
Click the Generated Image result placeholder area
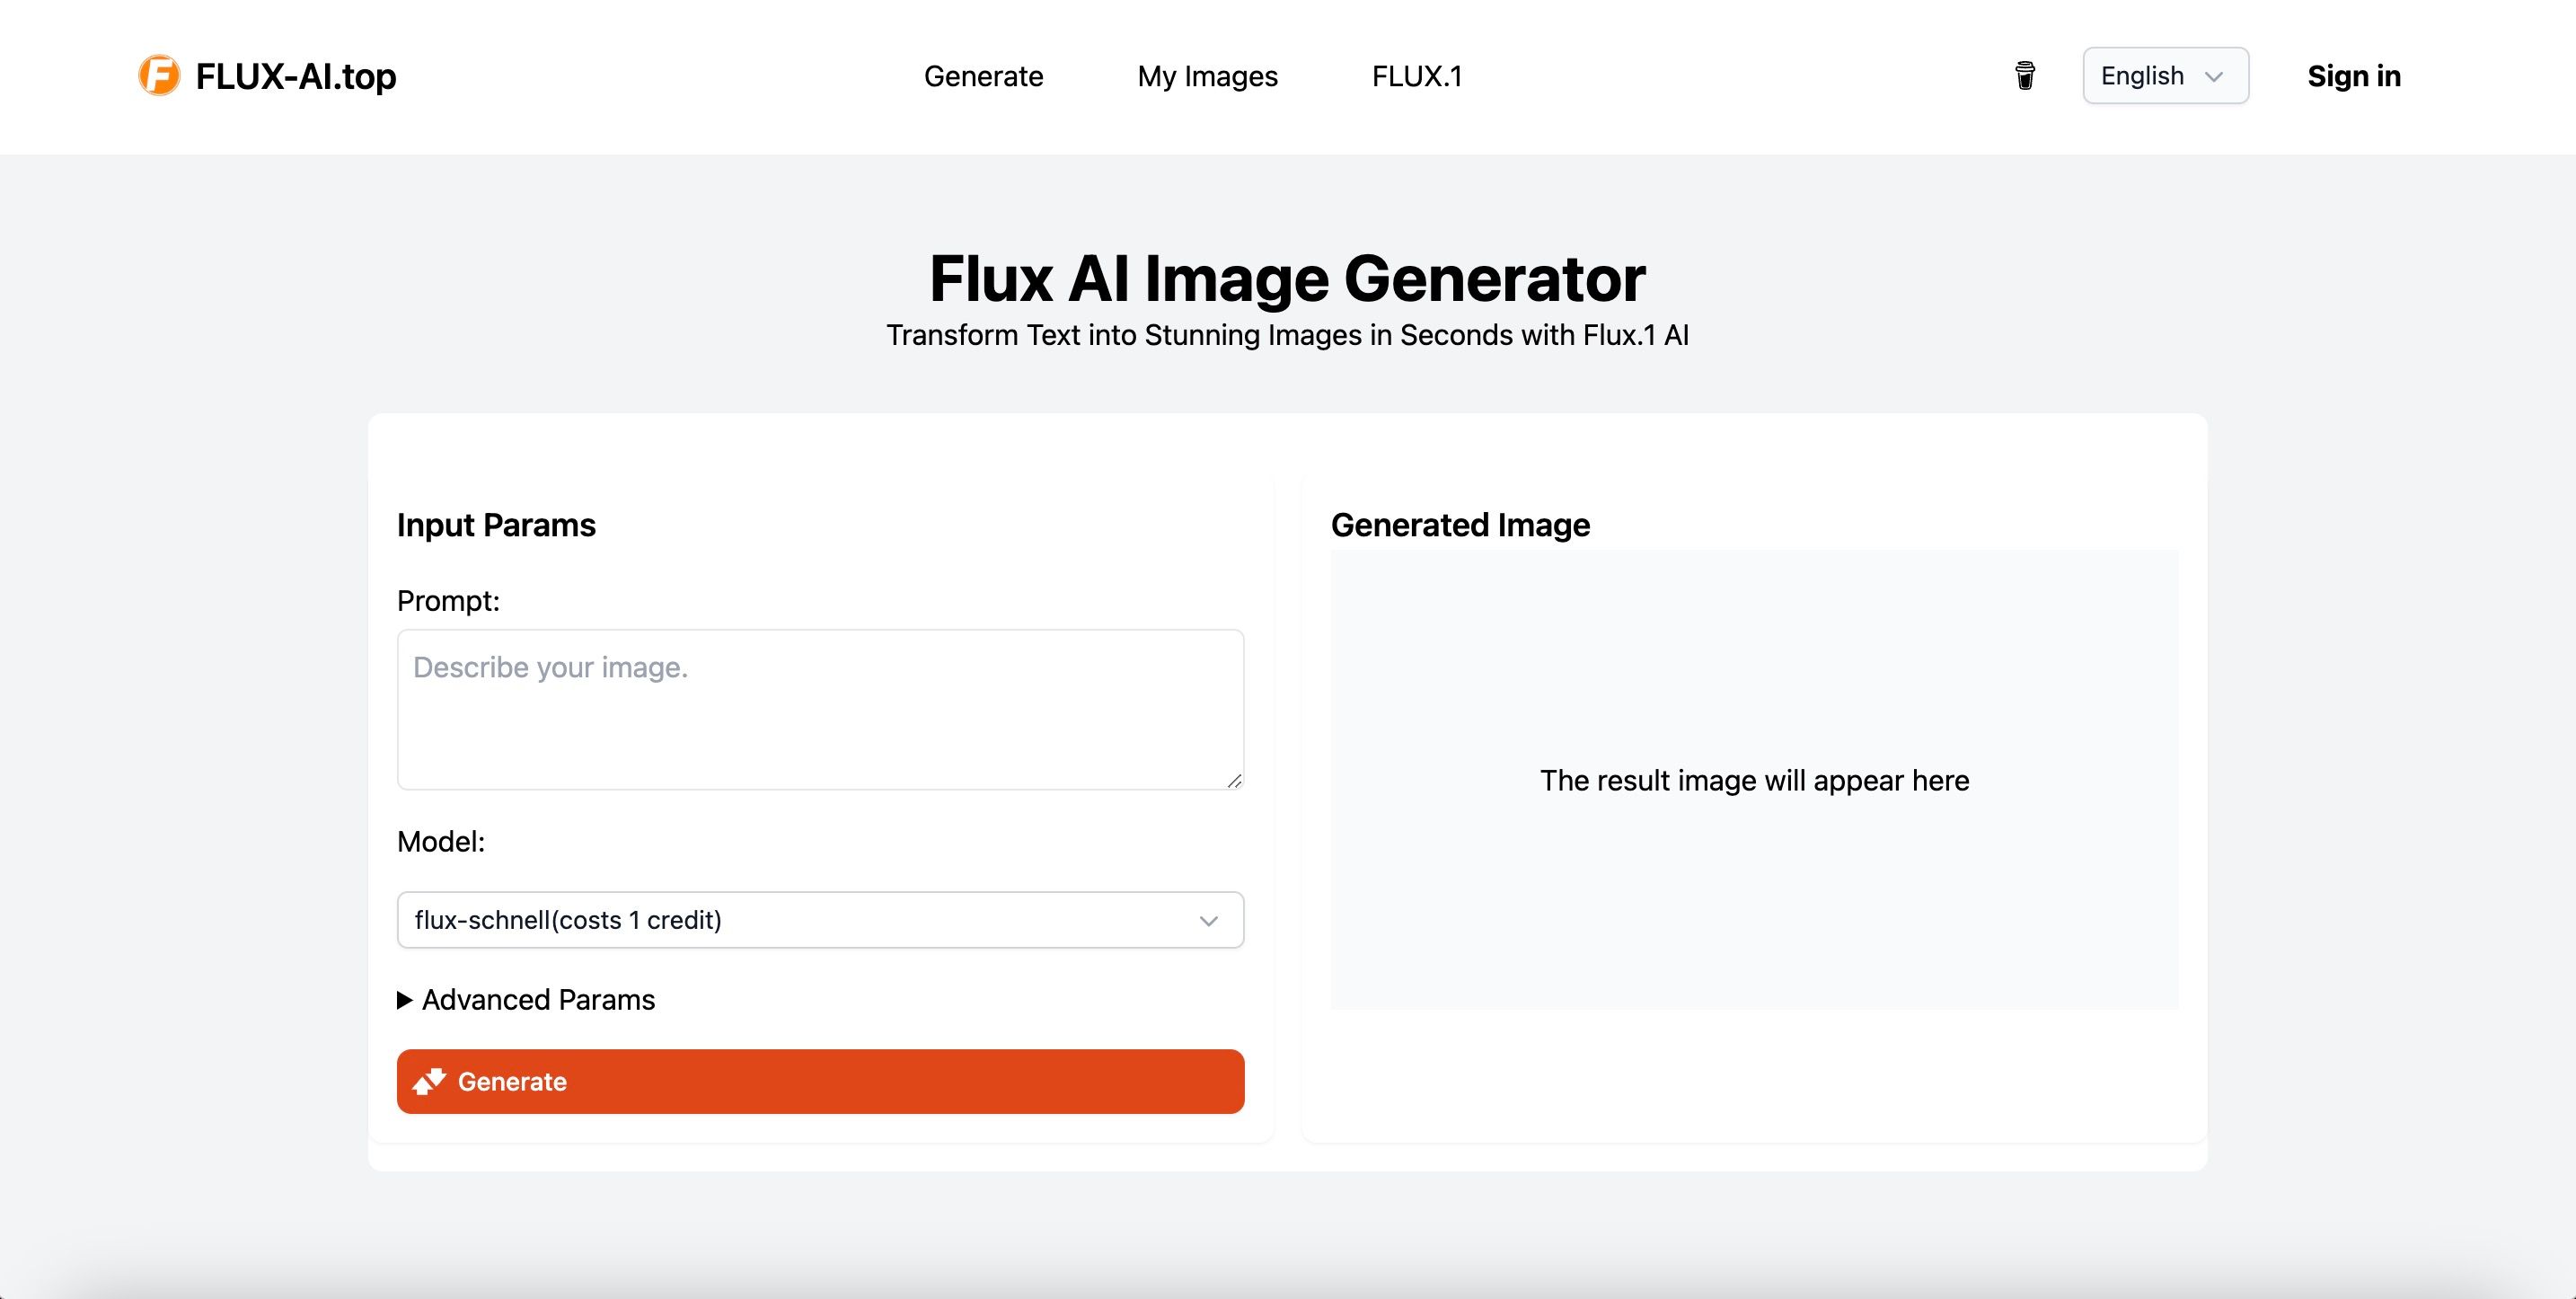(1755, 781)
